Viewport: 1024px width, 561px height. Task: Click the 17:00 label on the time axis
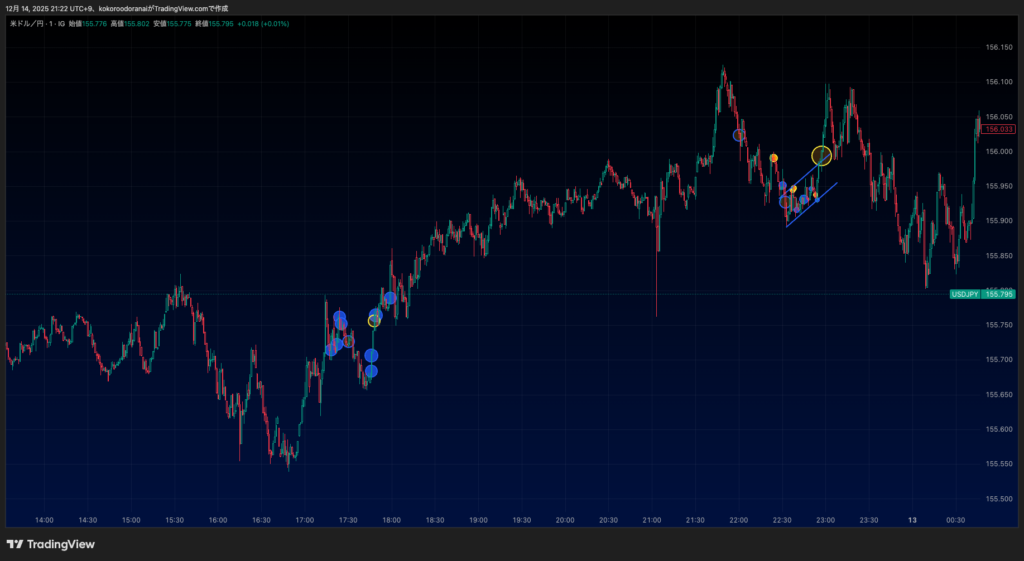click(305, 520)
